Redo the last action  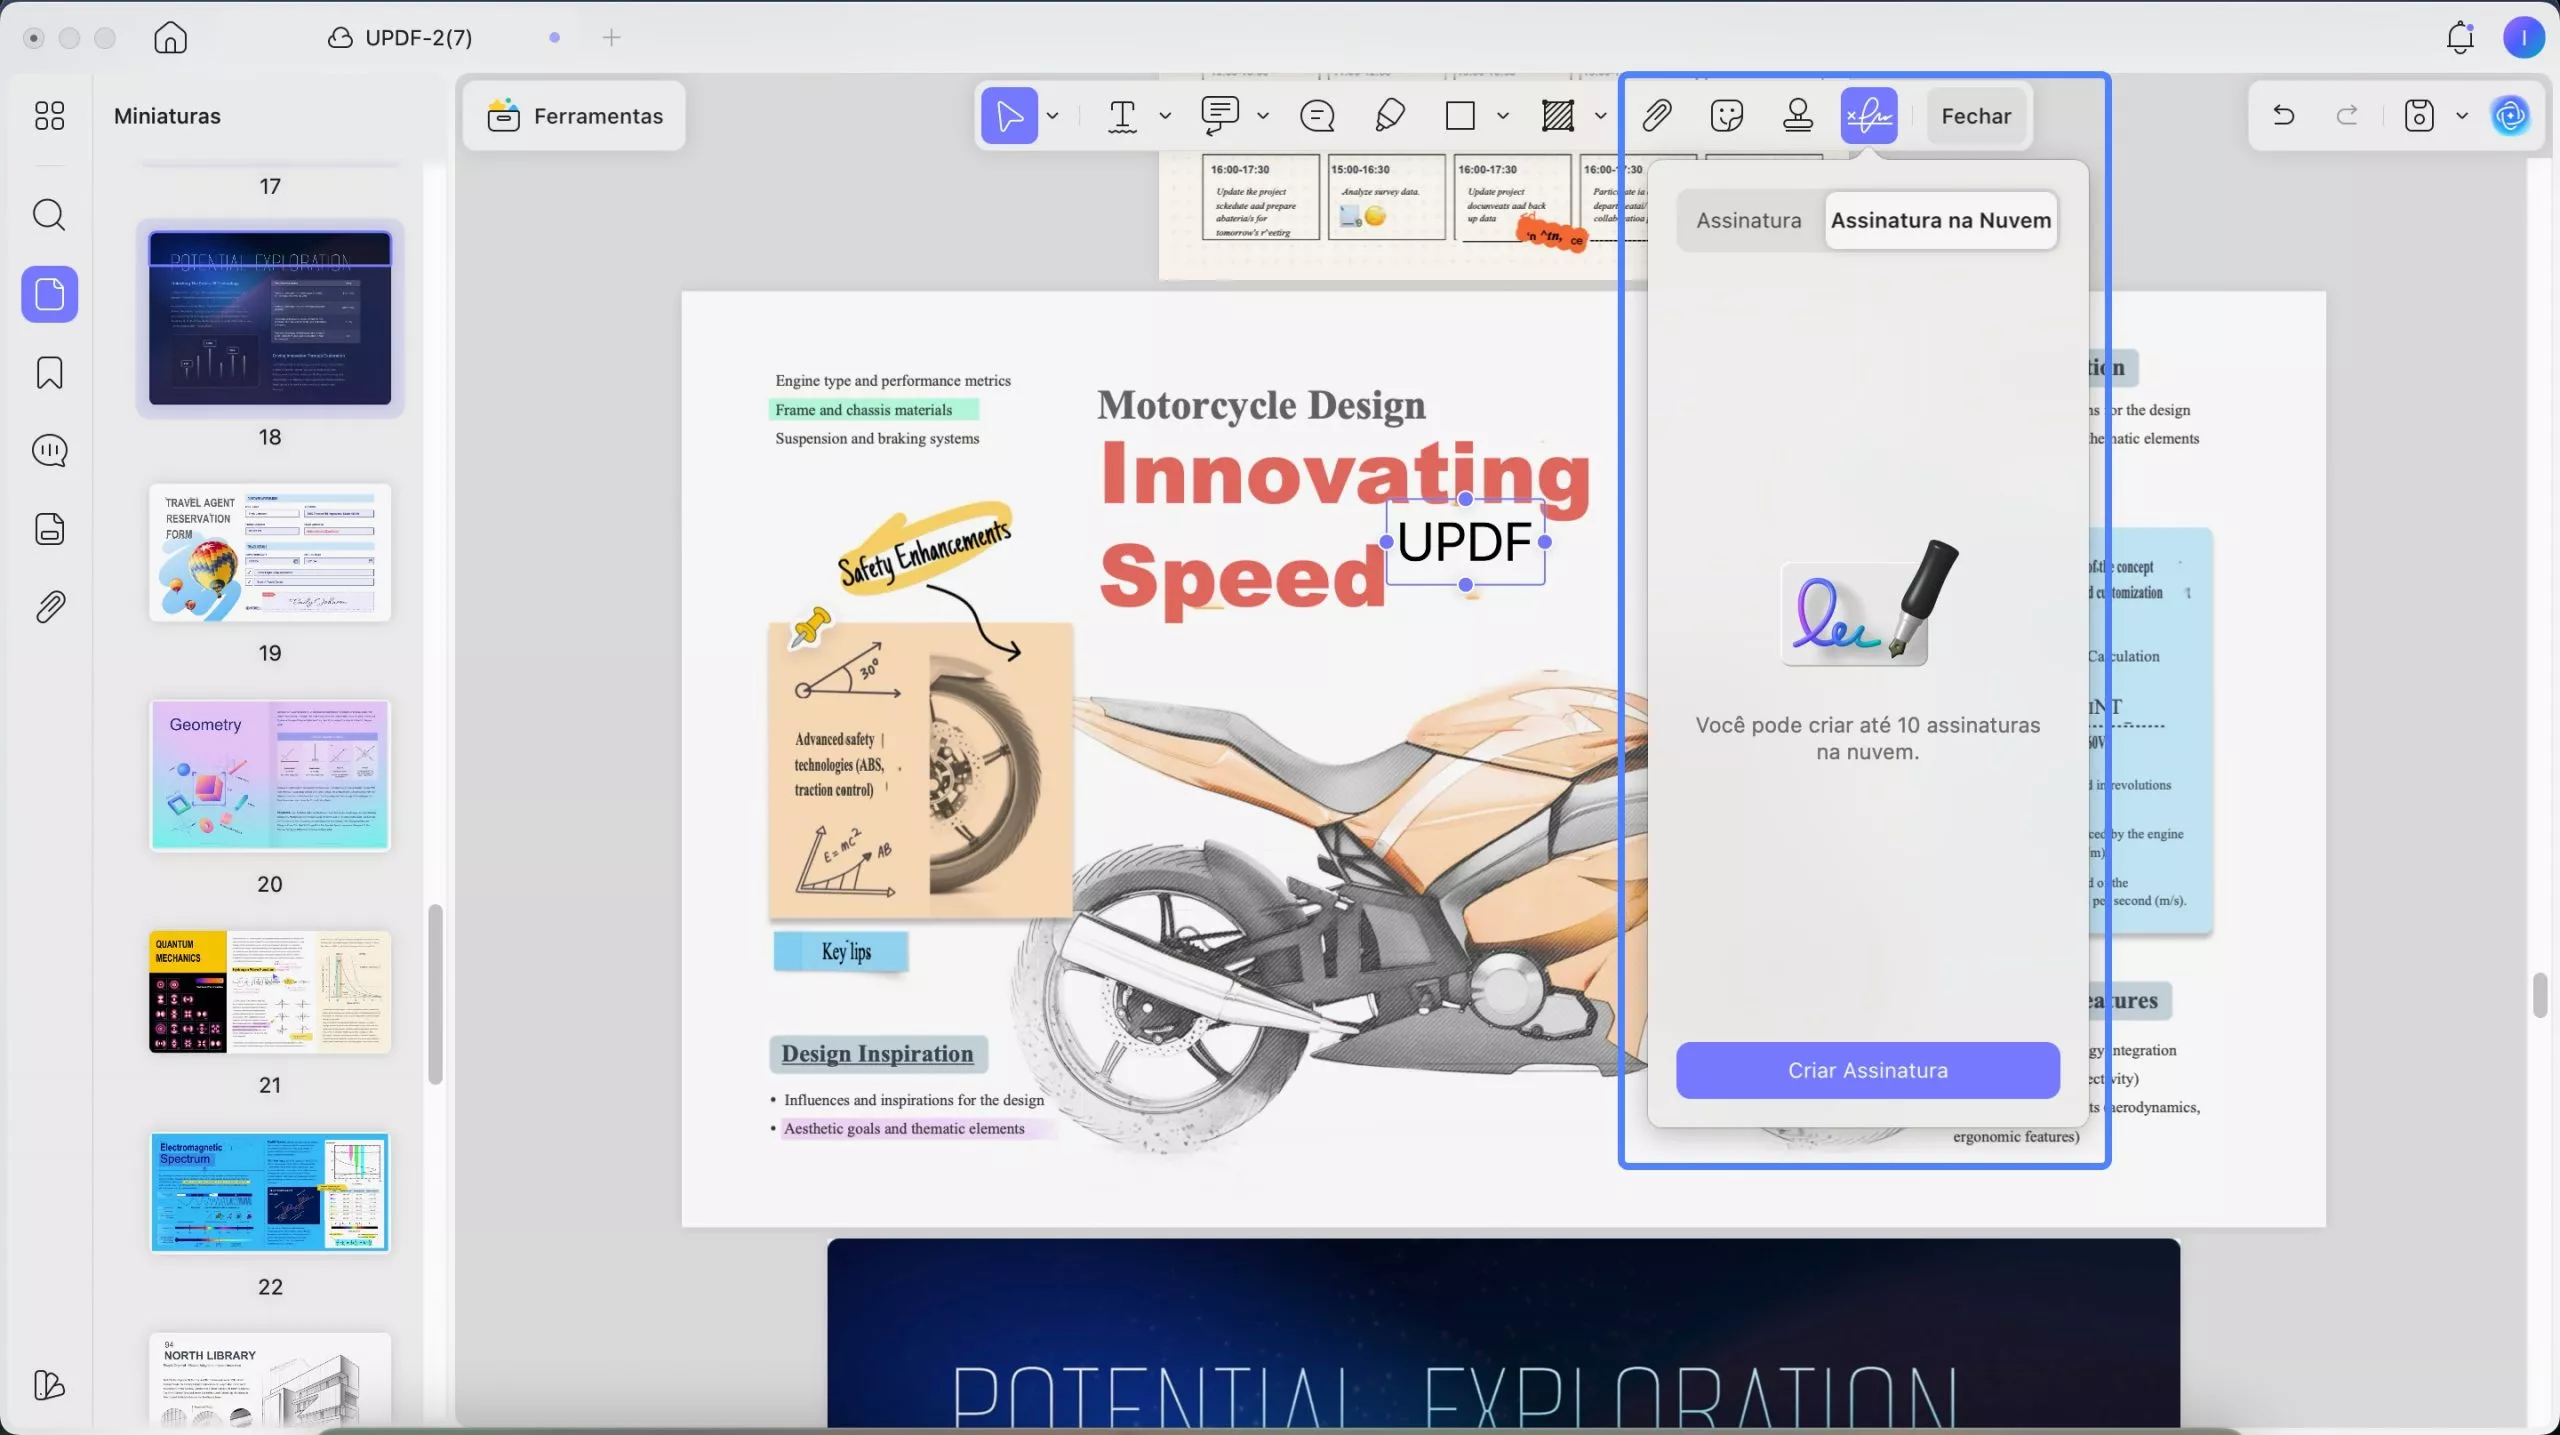(x=2346, y=116)
